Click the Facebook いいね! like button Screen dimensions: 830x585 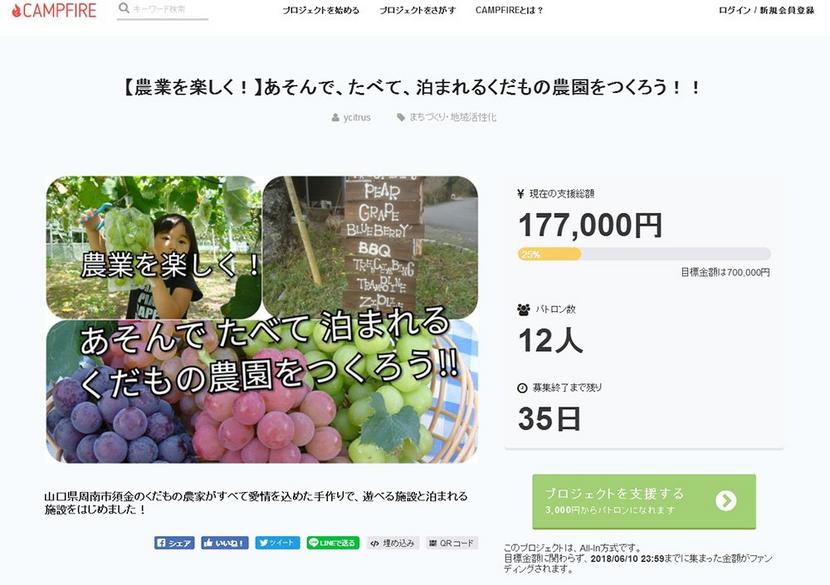[x=224, y=543]
